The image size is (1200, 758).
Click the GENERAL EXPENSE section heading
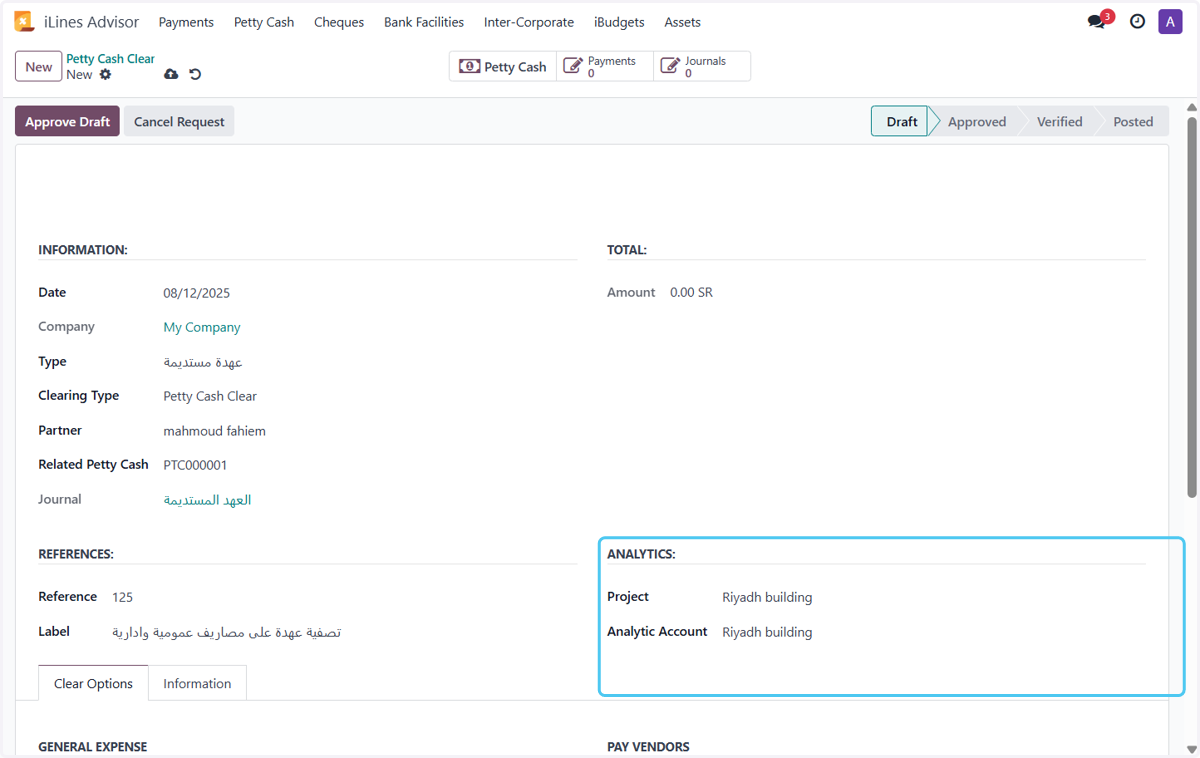(92, 747)
